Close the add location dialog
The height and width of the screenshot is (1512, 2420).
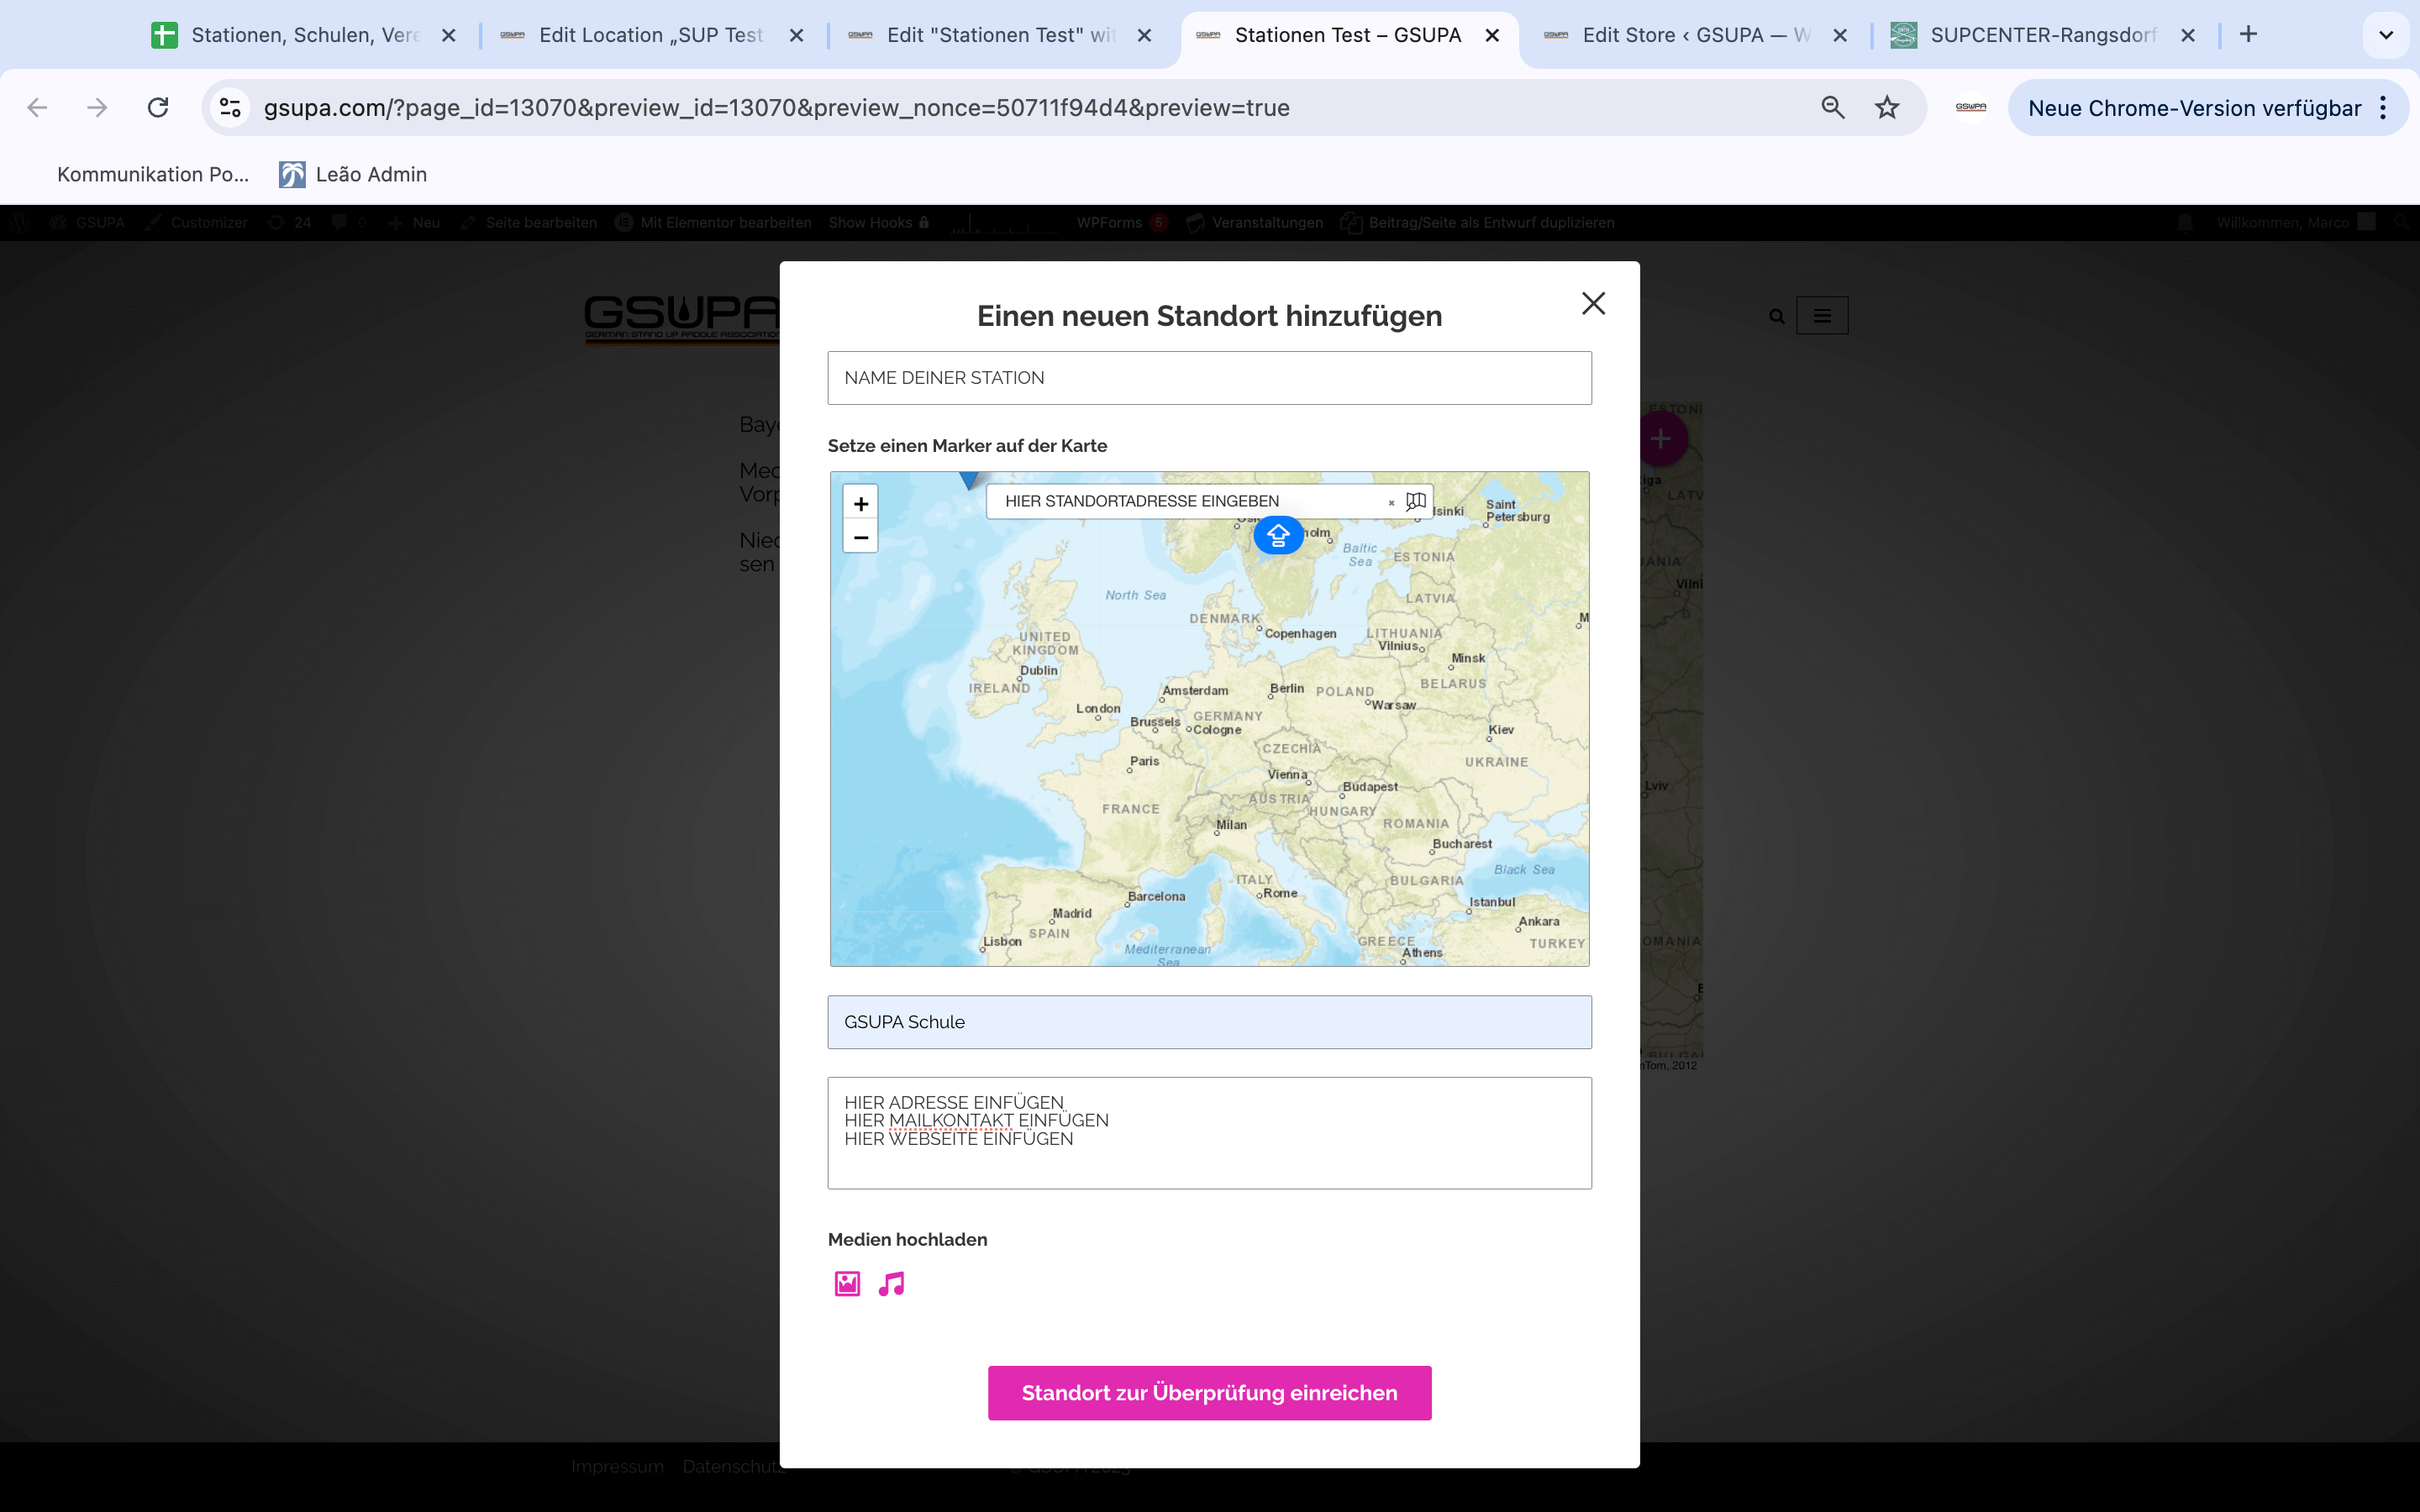pyautogui.click(x=1593, y=303)
